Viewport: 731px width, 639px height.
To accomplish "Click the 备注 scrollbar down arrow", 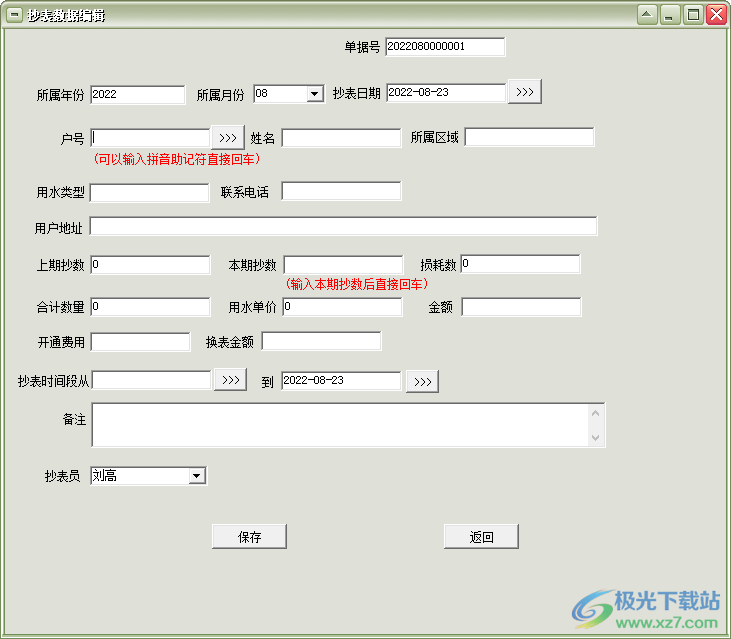I will (x=595, y=437).
